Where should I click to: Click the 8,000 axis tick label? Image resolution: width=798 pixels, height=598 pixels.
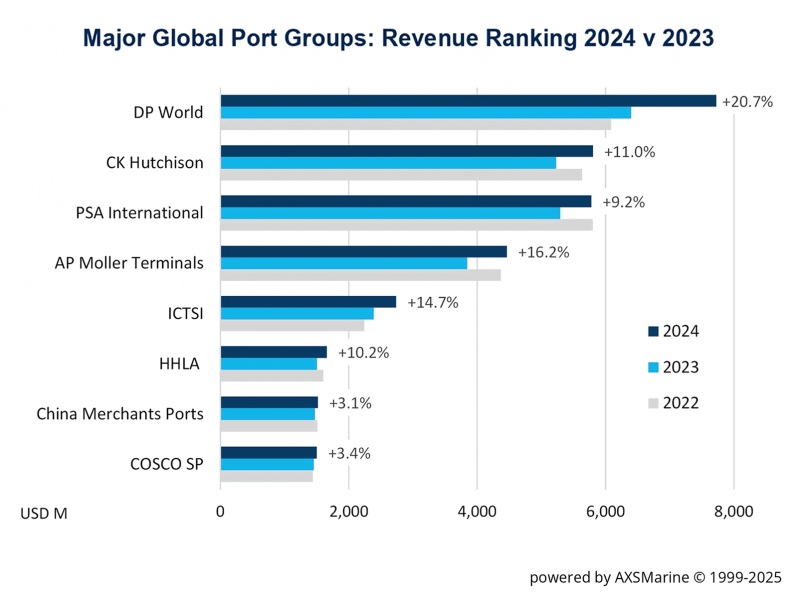coord(734,511)
